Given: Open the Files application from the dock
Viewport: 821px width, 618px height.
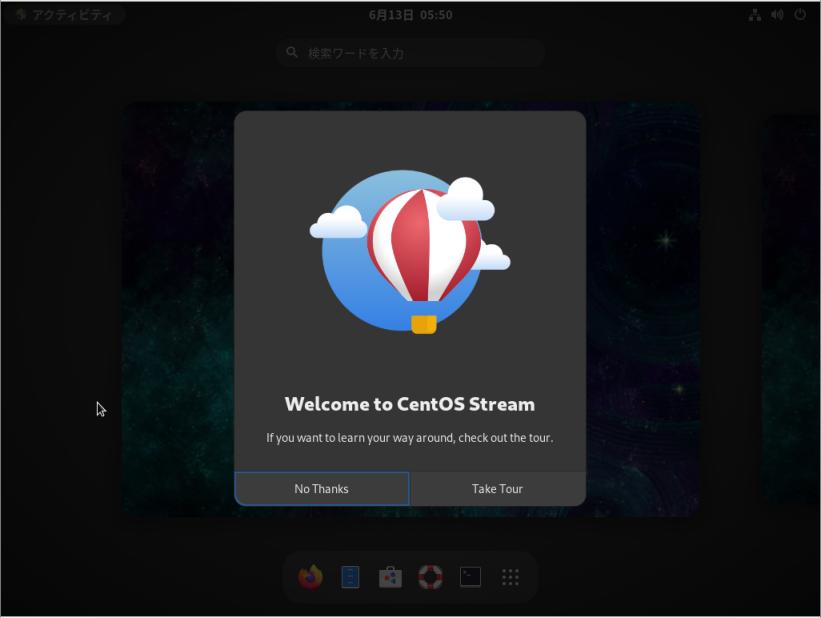Looking at the screenshot, I should [350, 577].
